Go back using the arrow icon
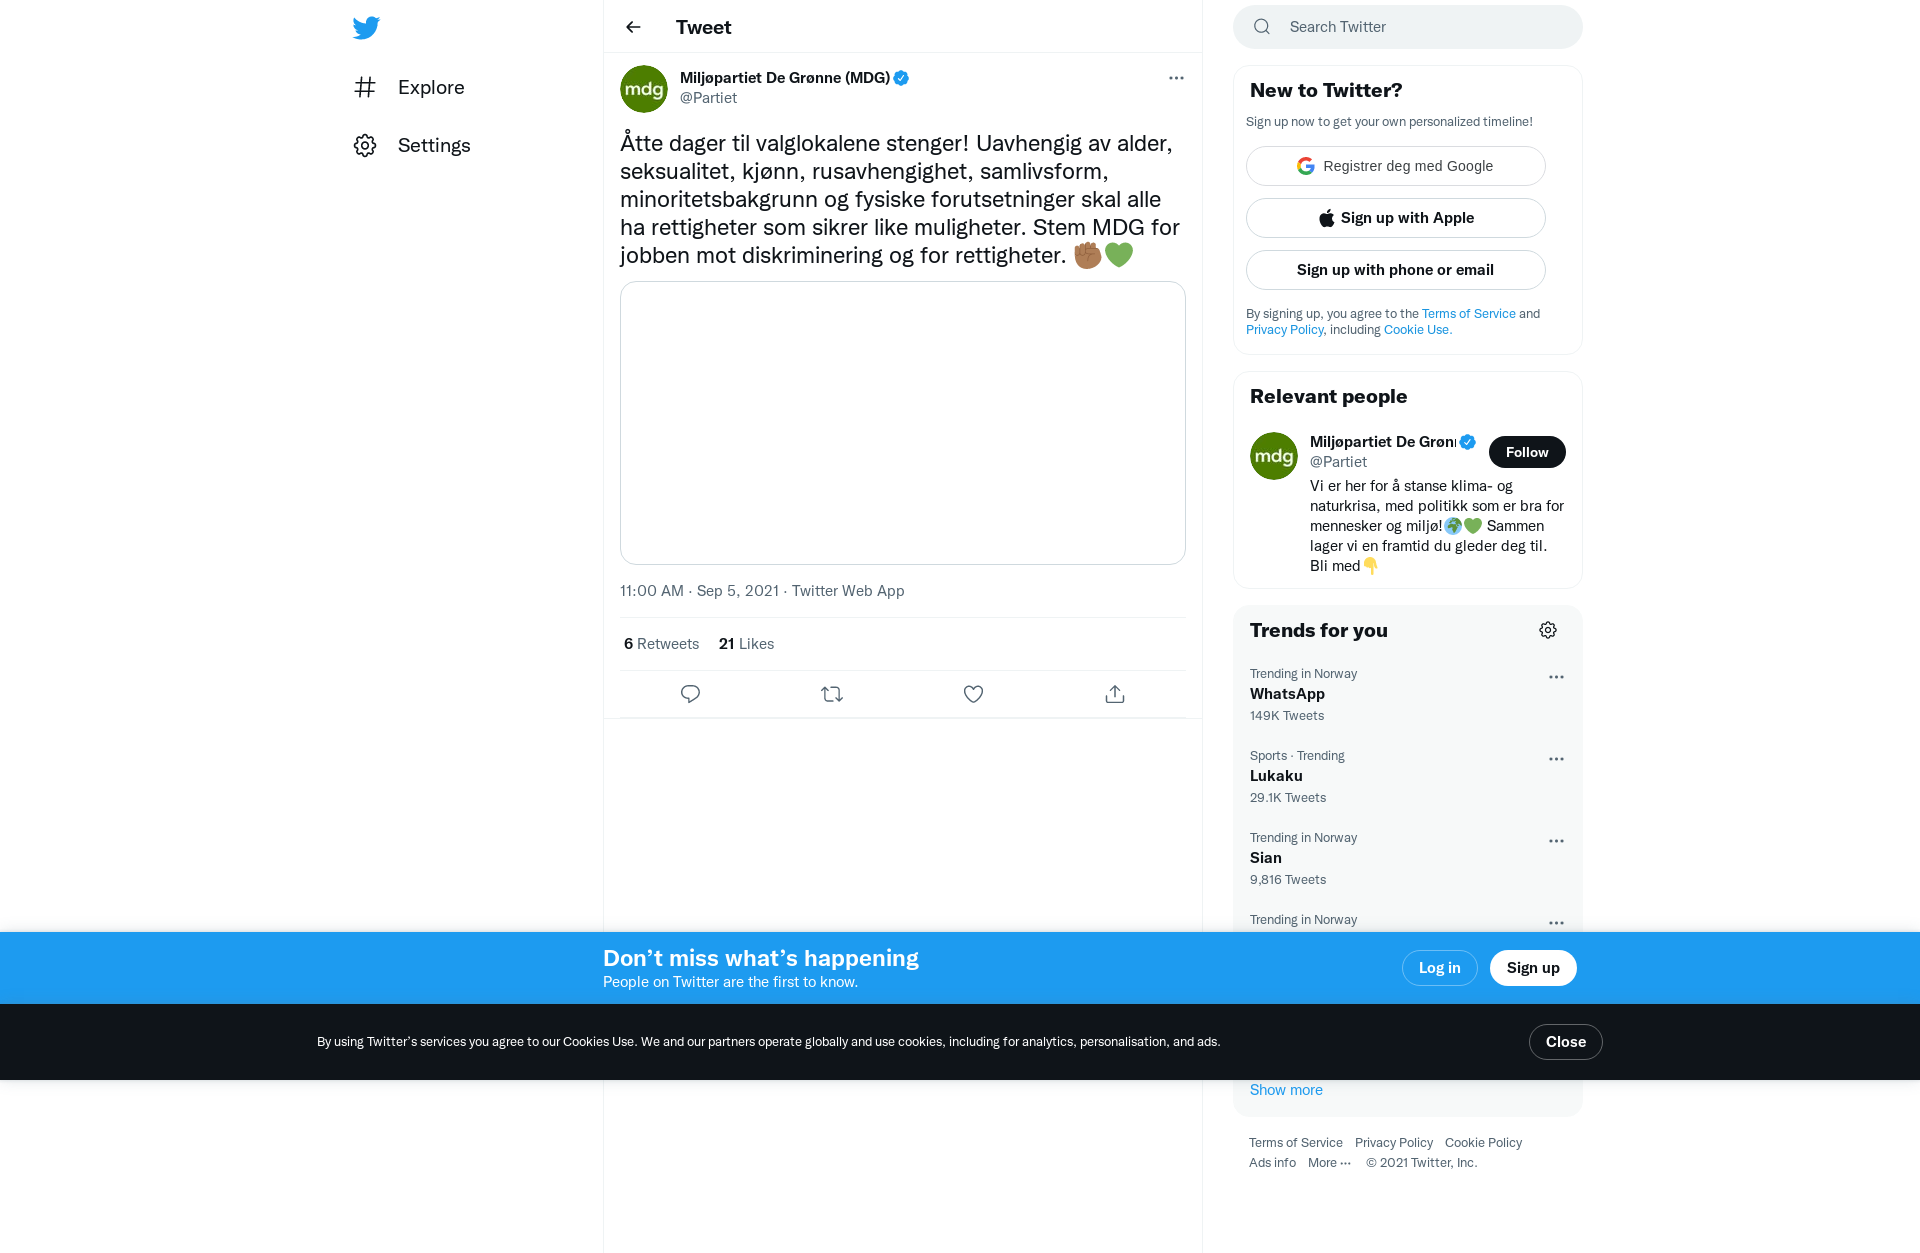Screen dimensions: 1920x1253 (633, 27)
